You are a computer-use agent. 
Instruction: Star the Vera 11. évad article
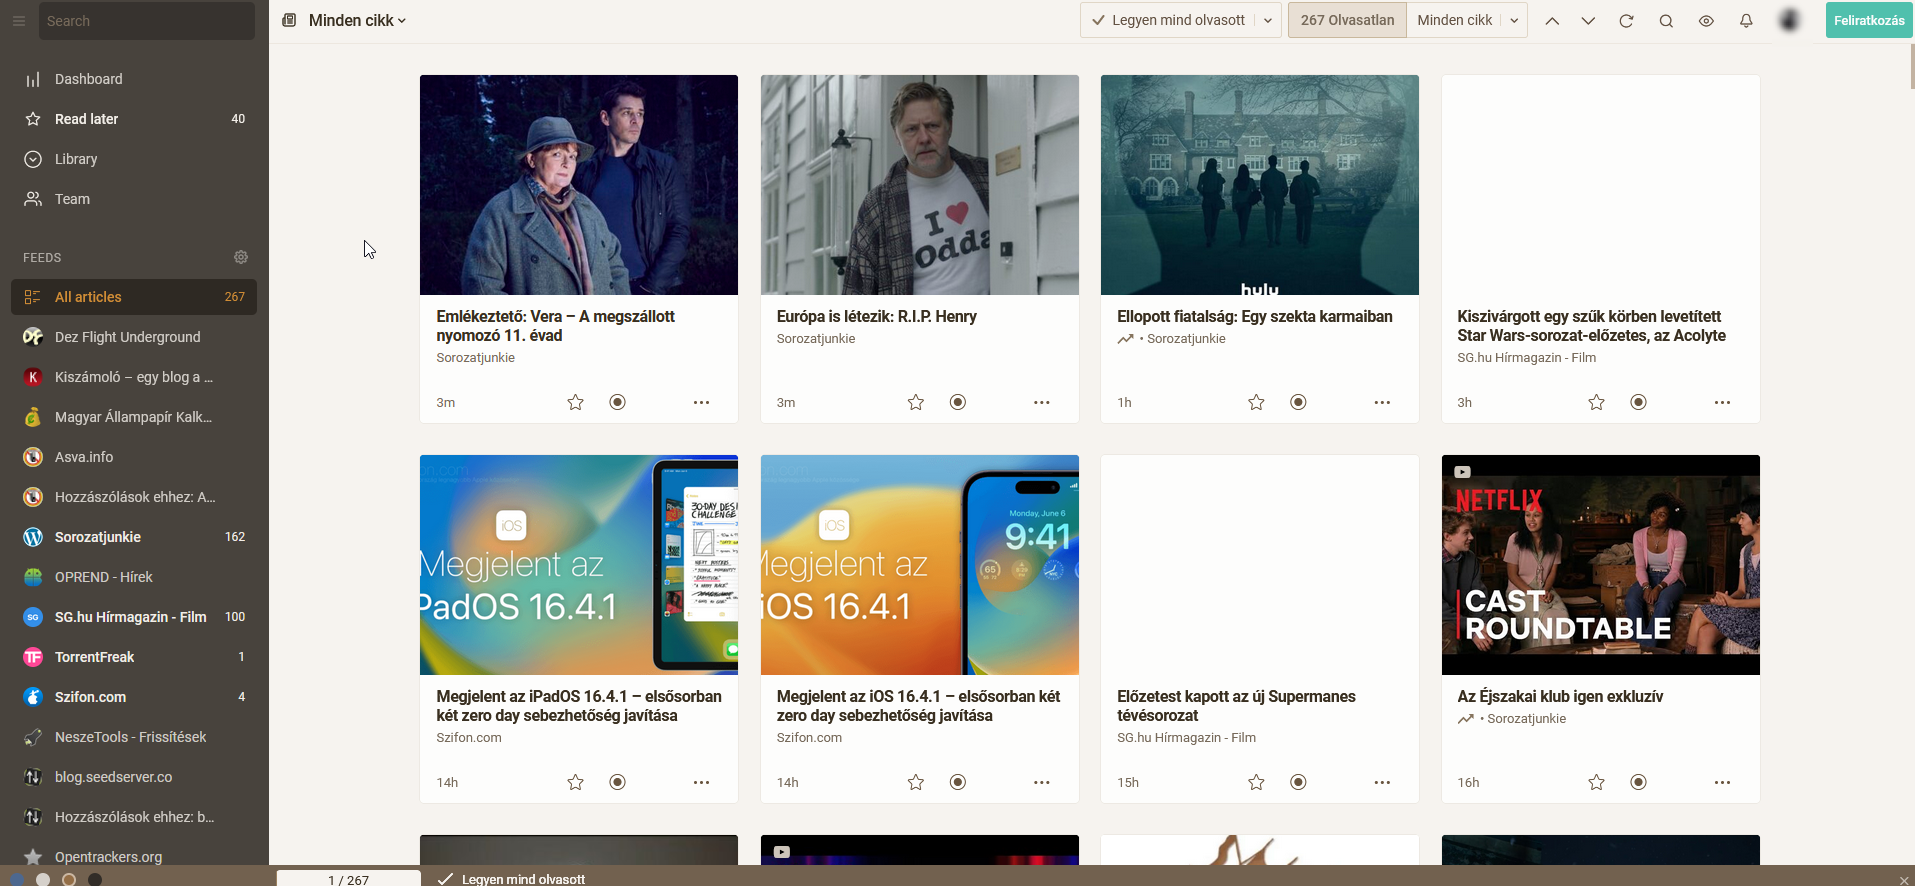575,402
